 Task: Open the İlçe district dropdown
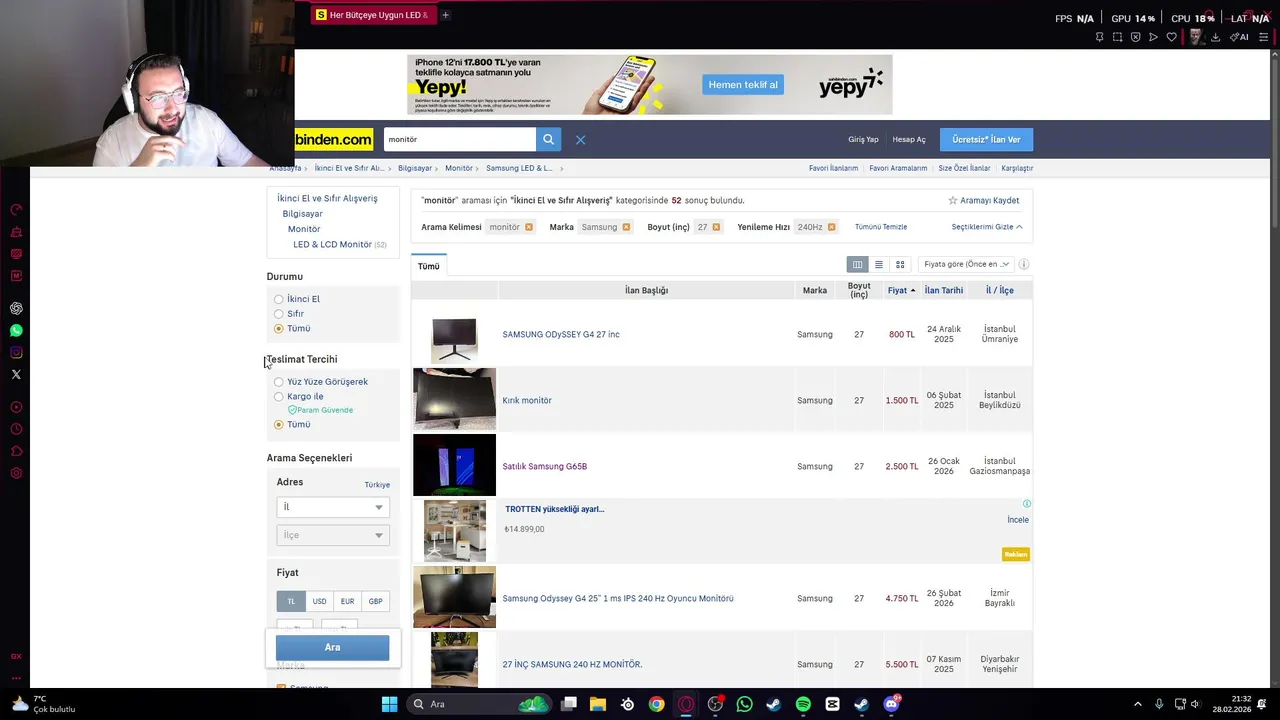pyautogui.click(x=332, y=535)
